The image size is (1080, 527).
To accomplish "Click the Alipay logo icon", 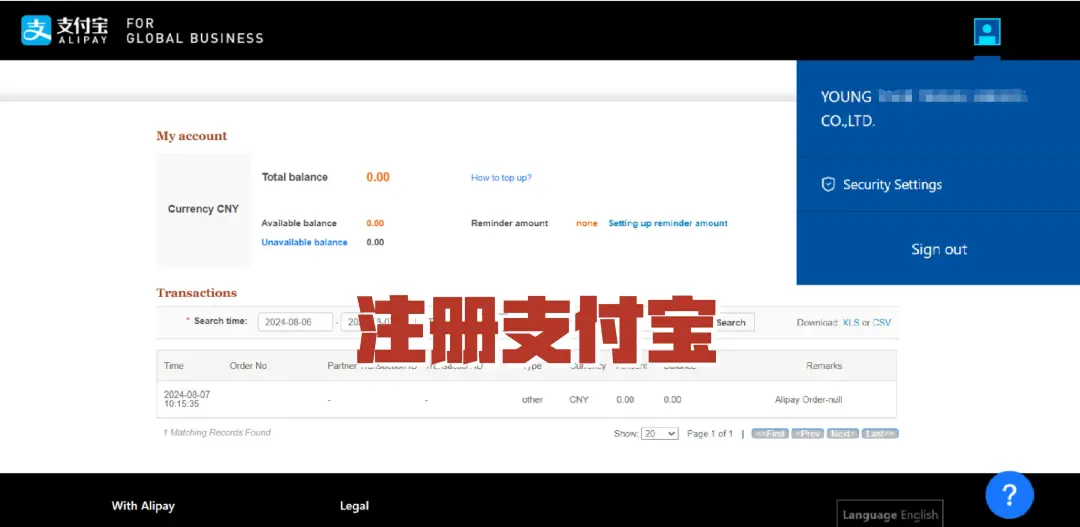I will pyautogui.click(x=36, y=30).
